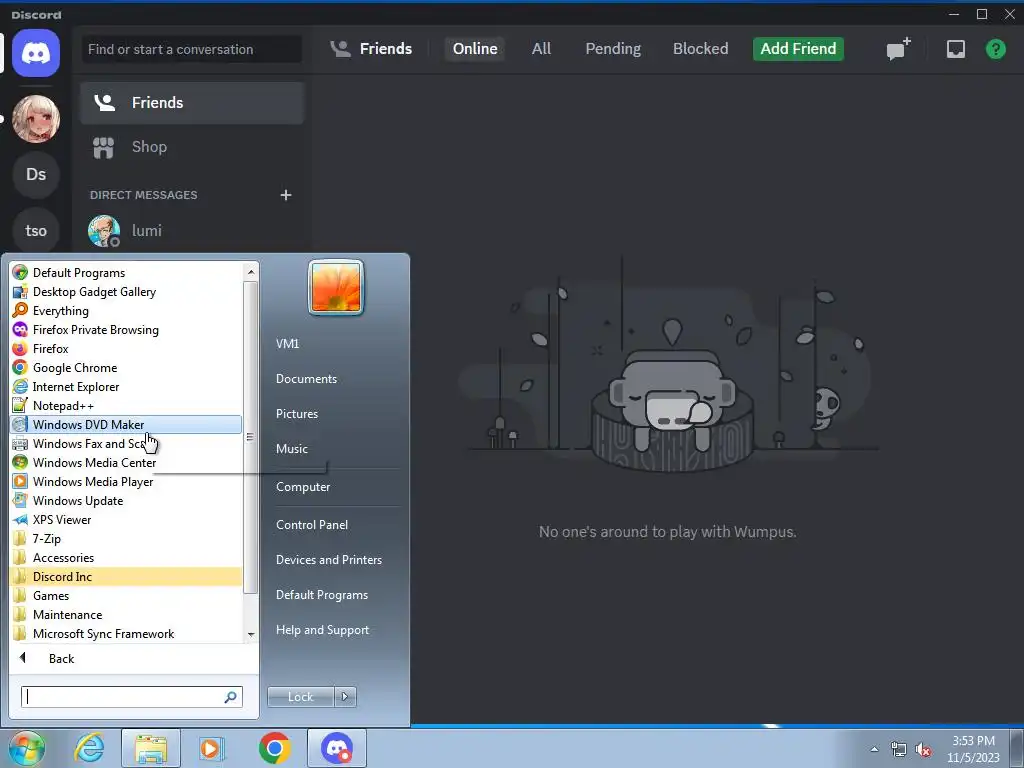The image size is (1024, 768).
Task: Click the Windows Start orb
Action: (27, 748)
